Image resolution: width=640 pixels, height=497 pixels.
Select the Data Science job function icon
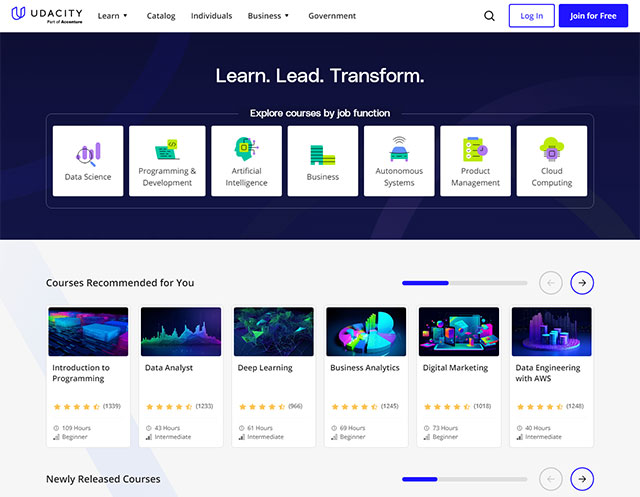88,153
